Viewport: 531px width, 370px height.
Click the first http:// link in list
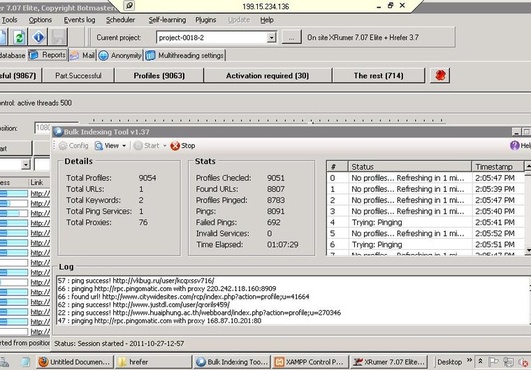coord(40,194)
